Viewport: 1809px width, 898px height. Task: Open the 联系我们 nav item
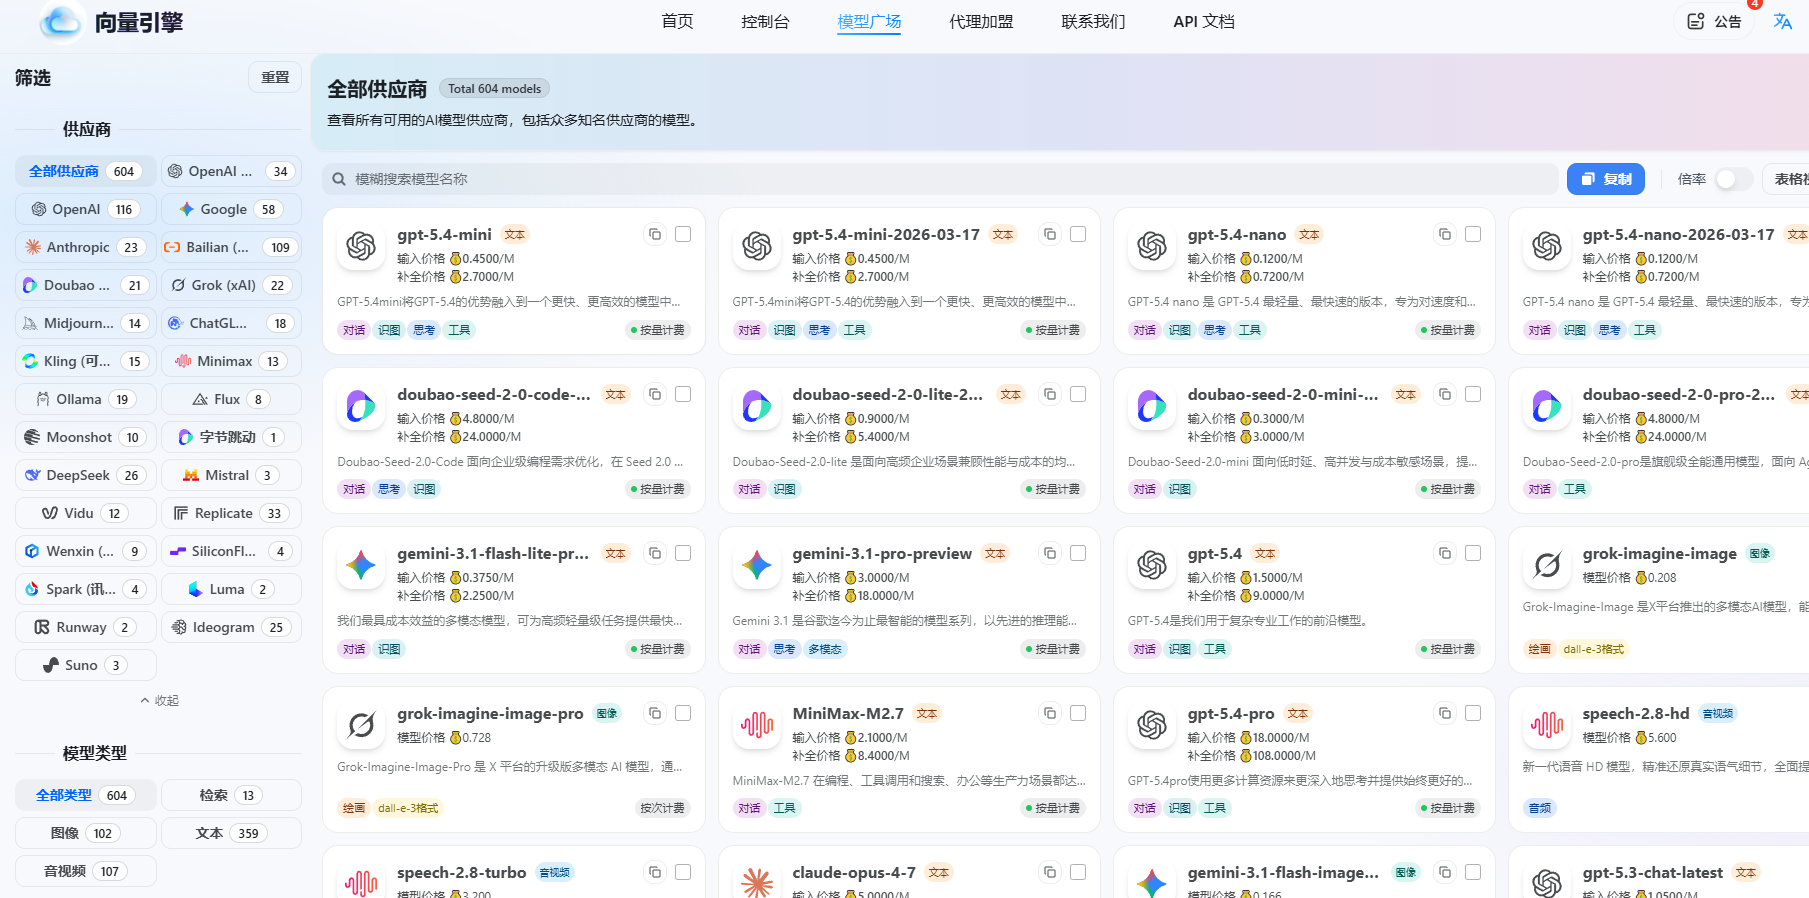pyautogui.click(x=1093, y=21)
